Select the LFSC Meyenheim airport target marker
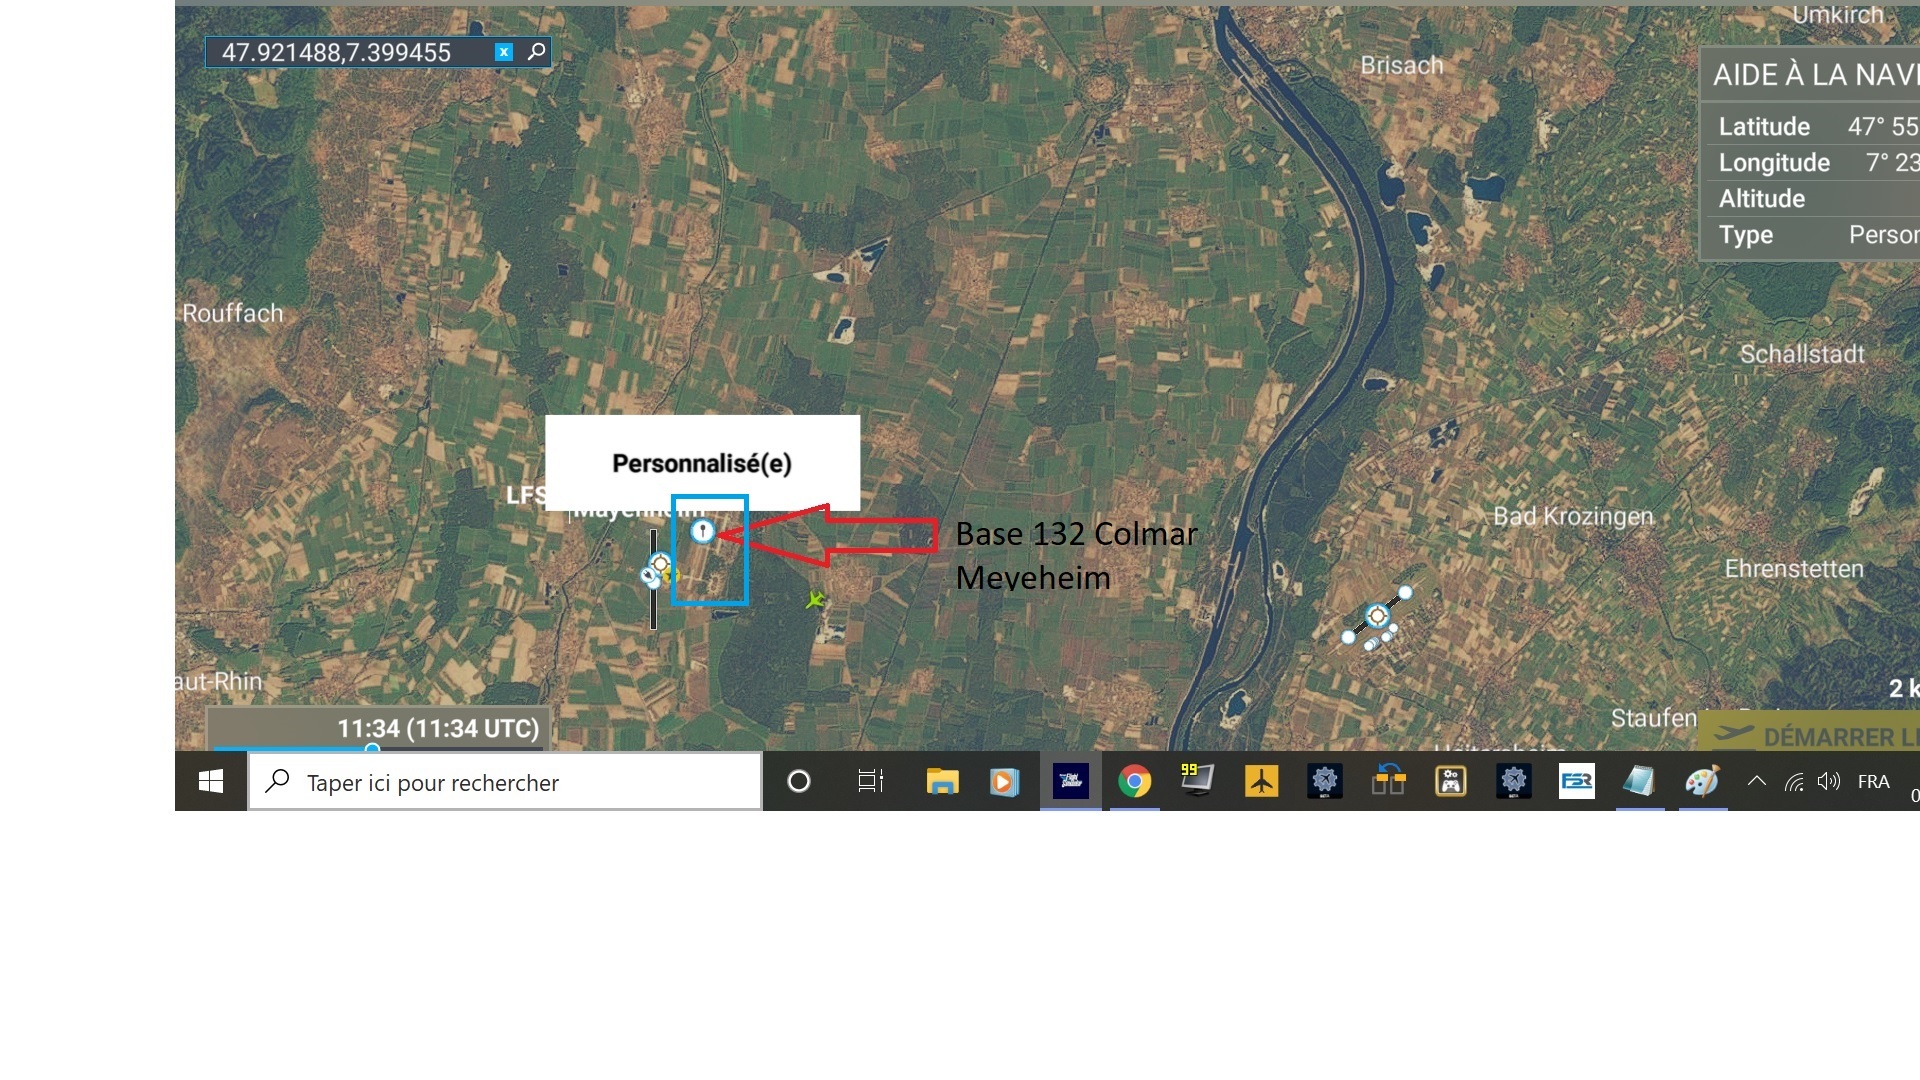 (x=660, y=564)
